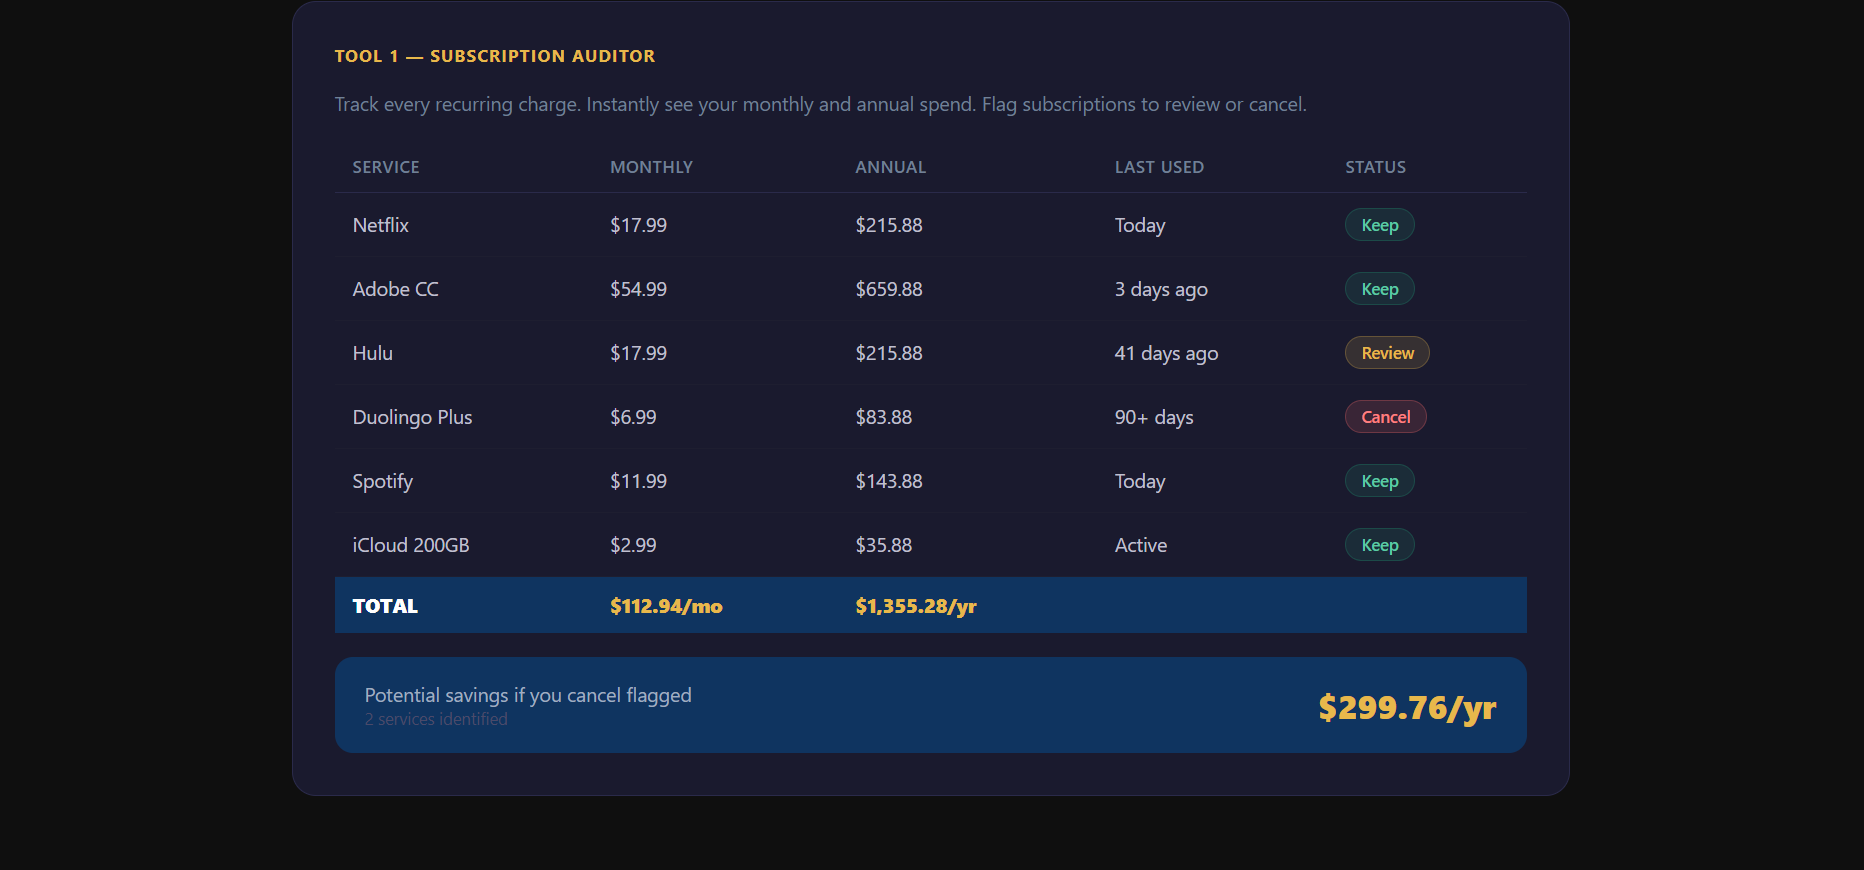The width and height of the screenshot is (1864, 870).
Task: Click the STATUS column header
Action: [1375, 167]
